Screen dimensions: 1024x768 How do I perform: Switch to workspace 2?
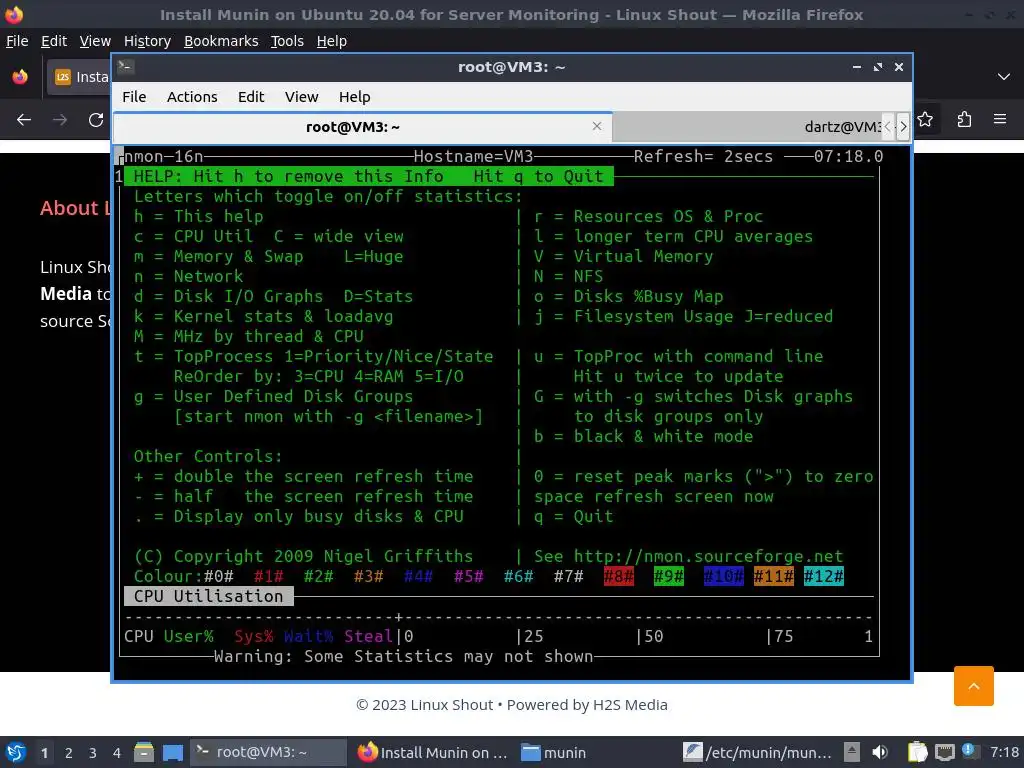pos(69,753)
